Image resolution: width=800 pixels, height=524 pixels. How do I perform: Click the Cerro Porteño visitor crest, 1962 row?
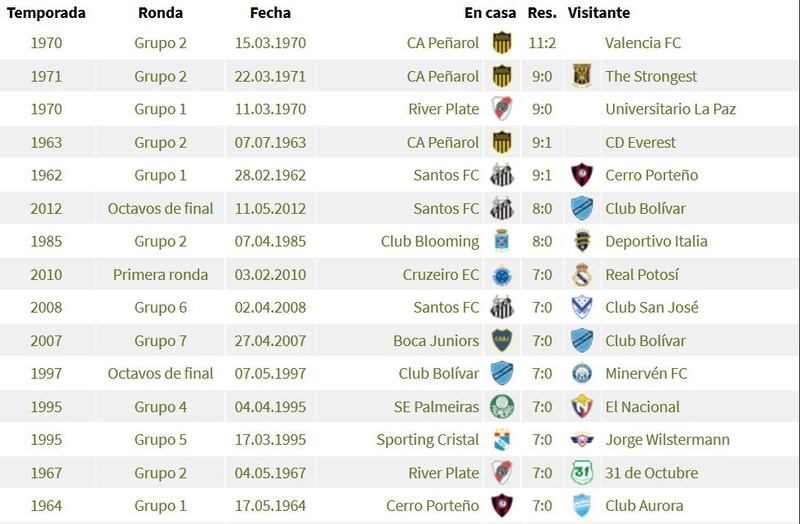click(582, 175)
